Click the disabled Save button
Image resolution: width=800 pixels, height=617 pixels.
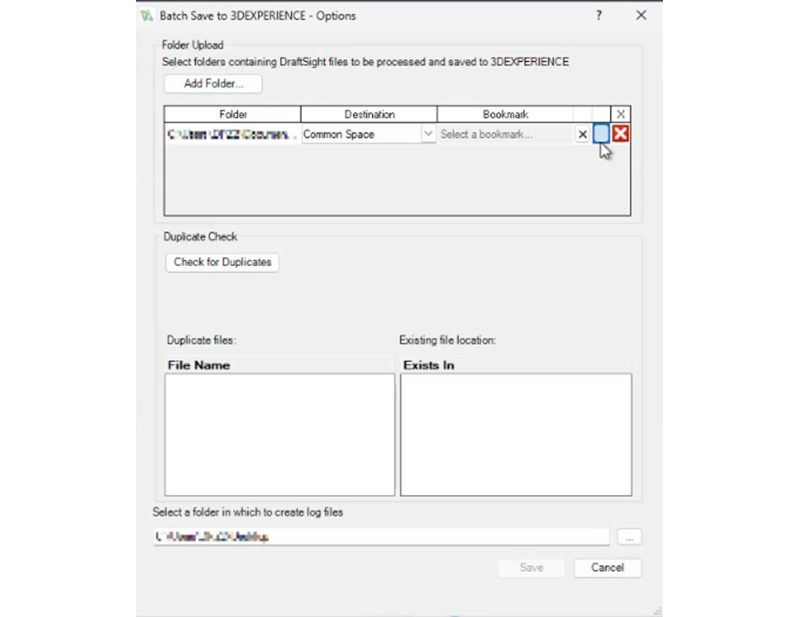[532, 567]
